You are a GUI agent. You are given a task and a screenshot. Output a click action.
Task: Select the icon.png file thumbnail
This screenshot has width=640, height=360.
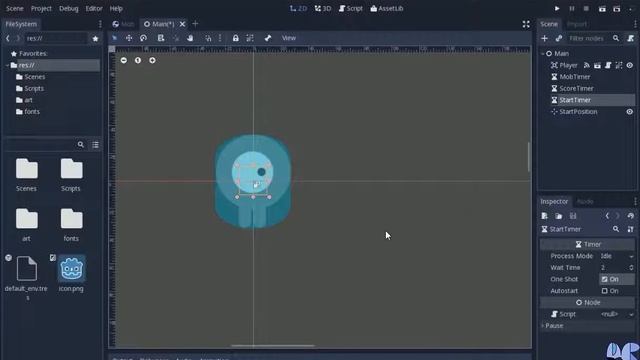pyautogui.click(x=71, y=269)
